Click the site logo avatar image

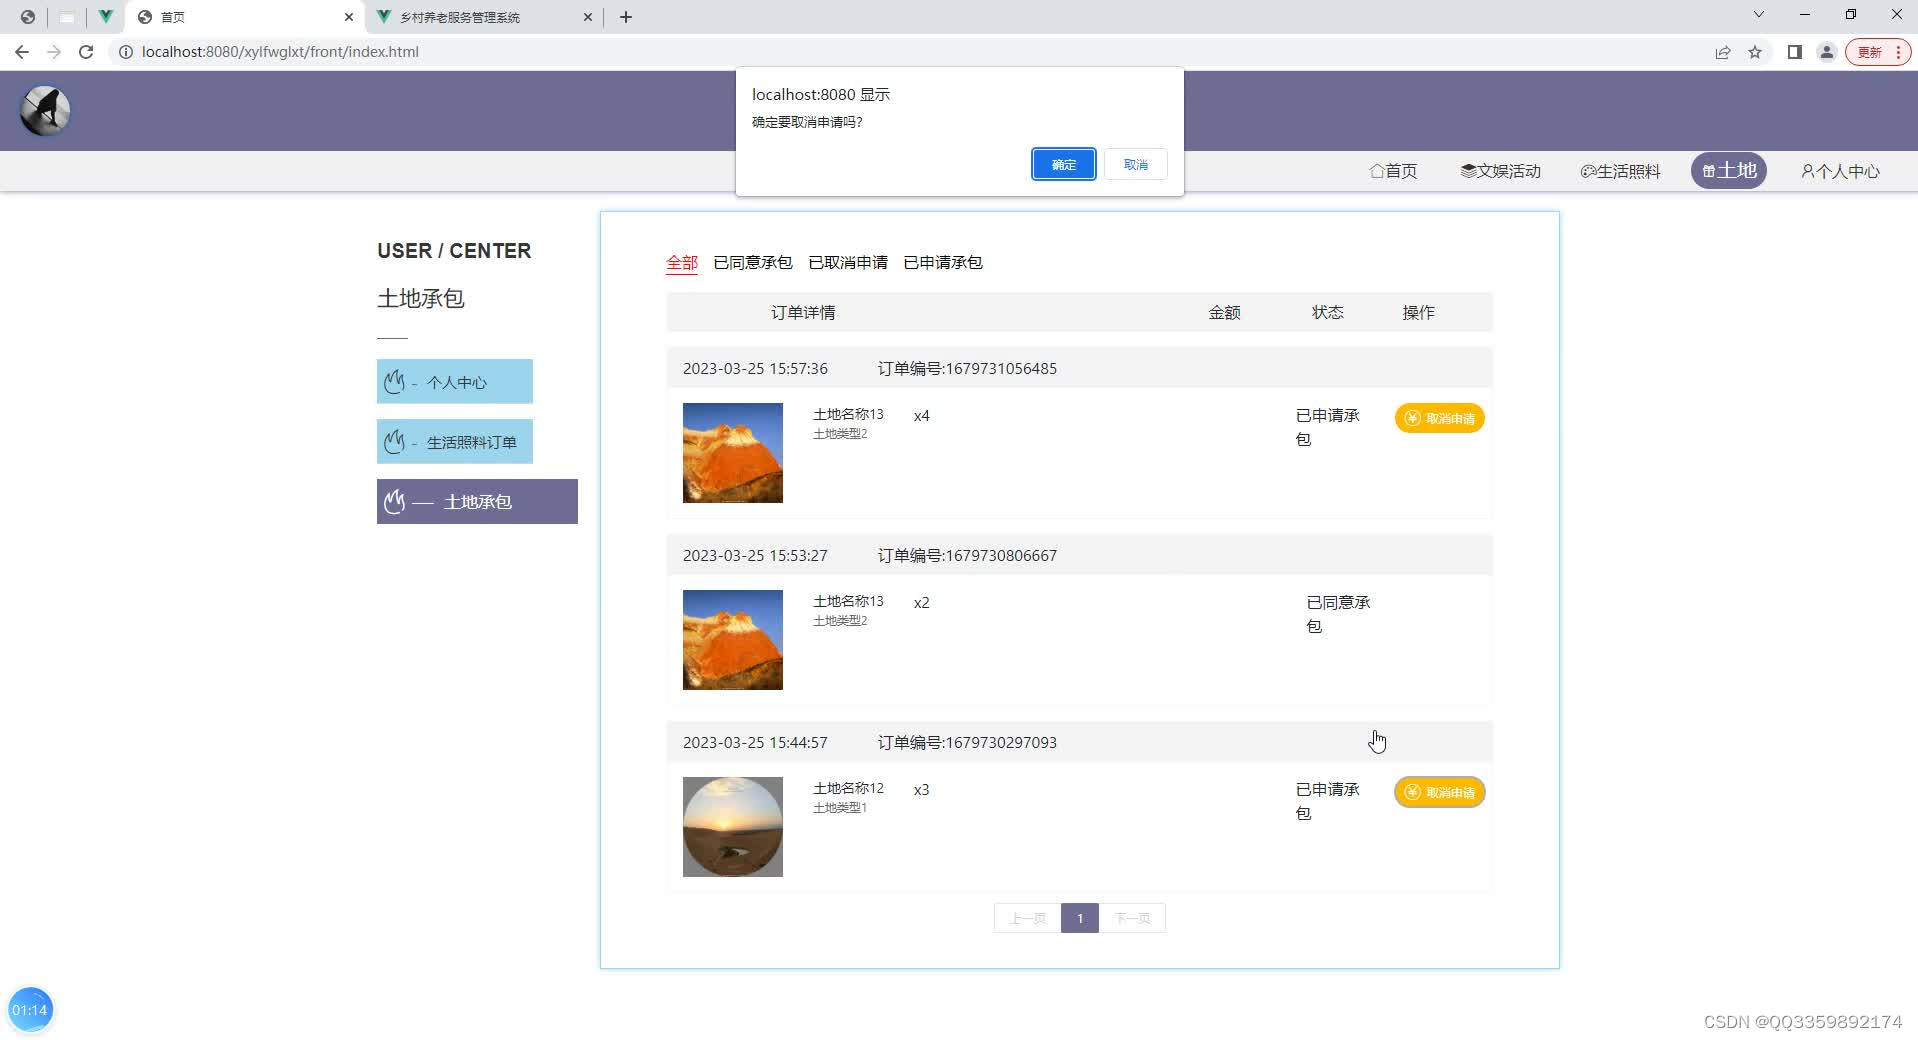click(45, 110)
